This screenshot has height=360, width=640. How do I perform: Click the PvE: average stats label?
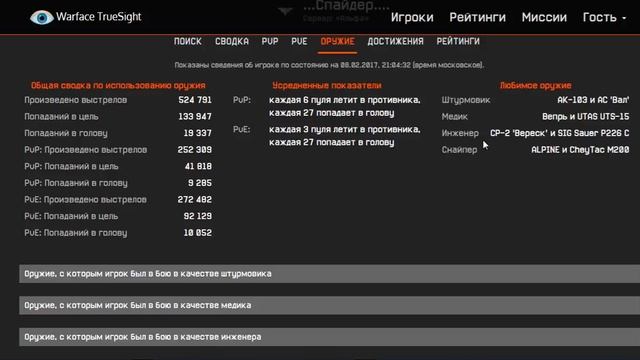click(x=241, y=129)
